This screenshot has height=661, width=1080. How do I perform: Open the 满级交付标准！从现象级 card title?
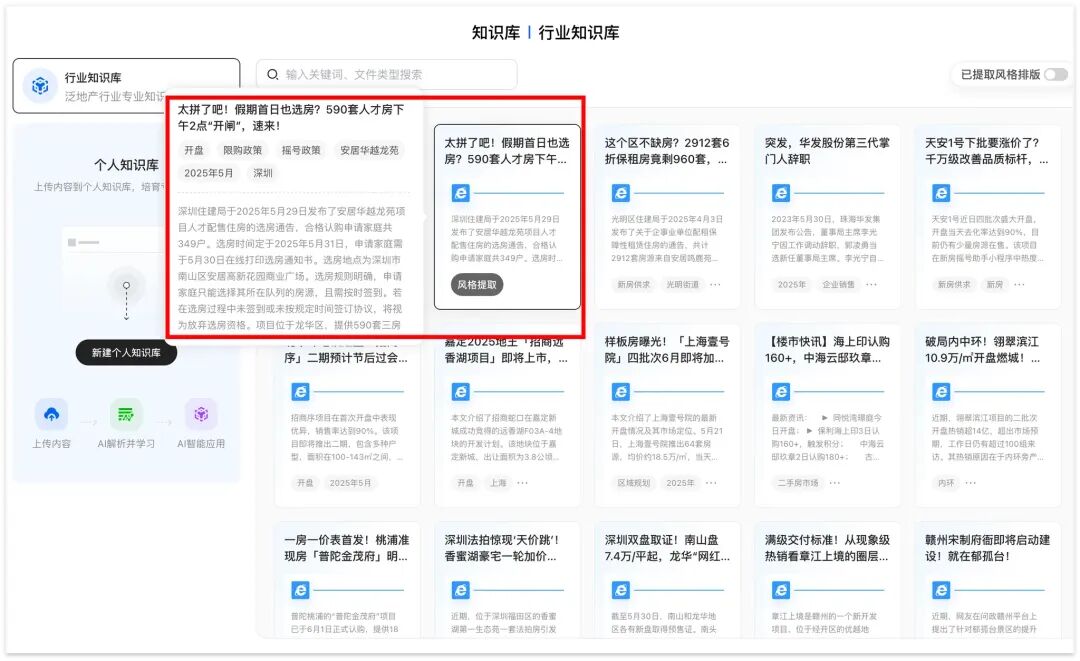click(x=827, y=548)
